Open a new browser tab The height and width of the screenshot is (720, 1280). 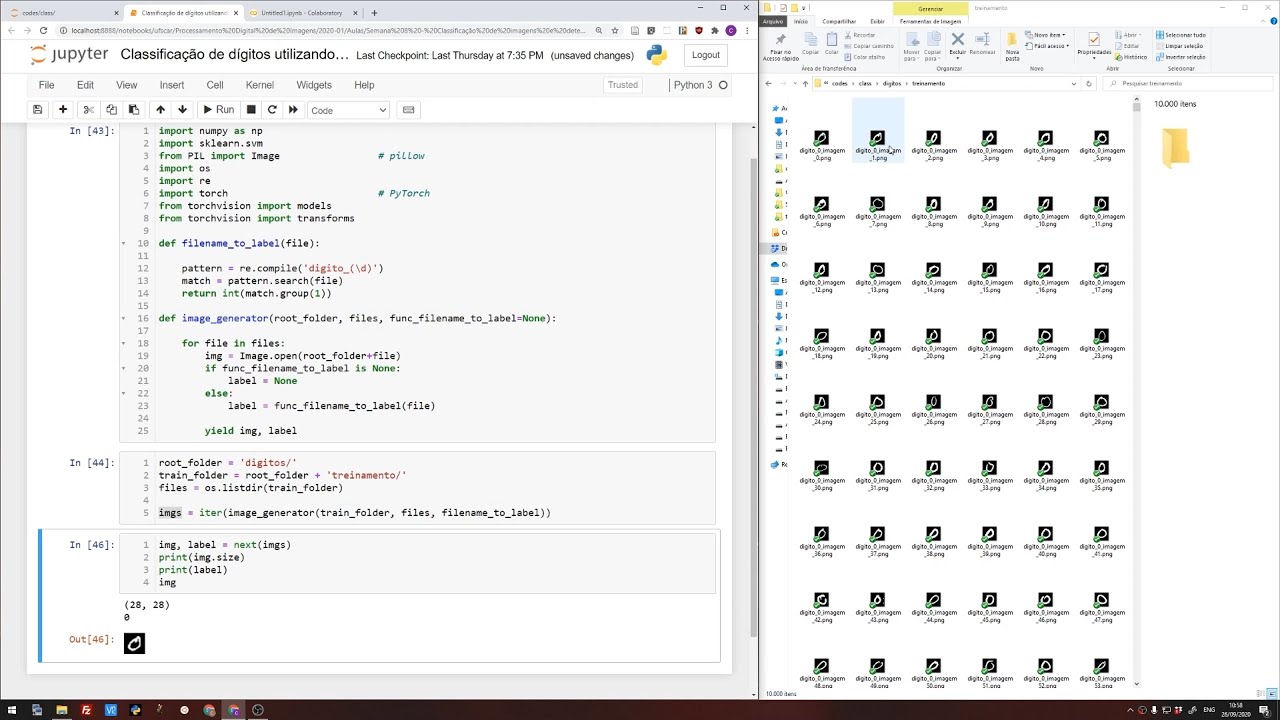(x=374, y=13)
